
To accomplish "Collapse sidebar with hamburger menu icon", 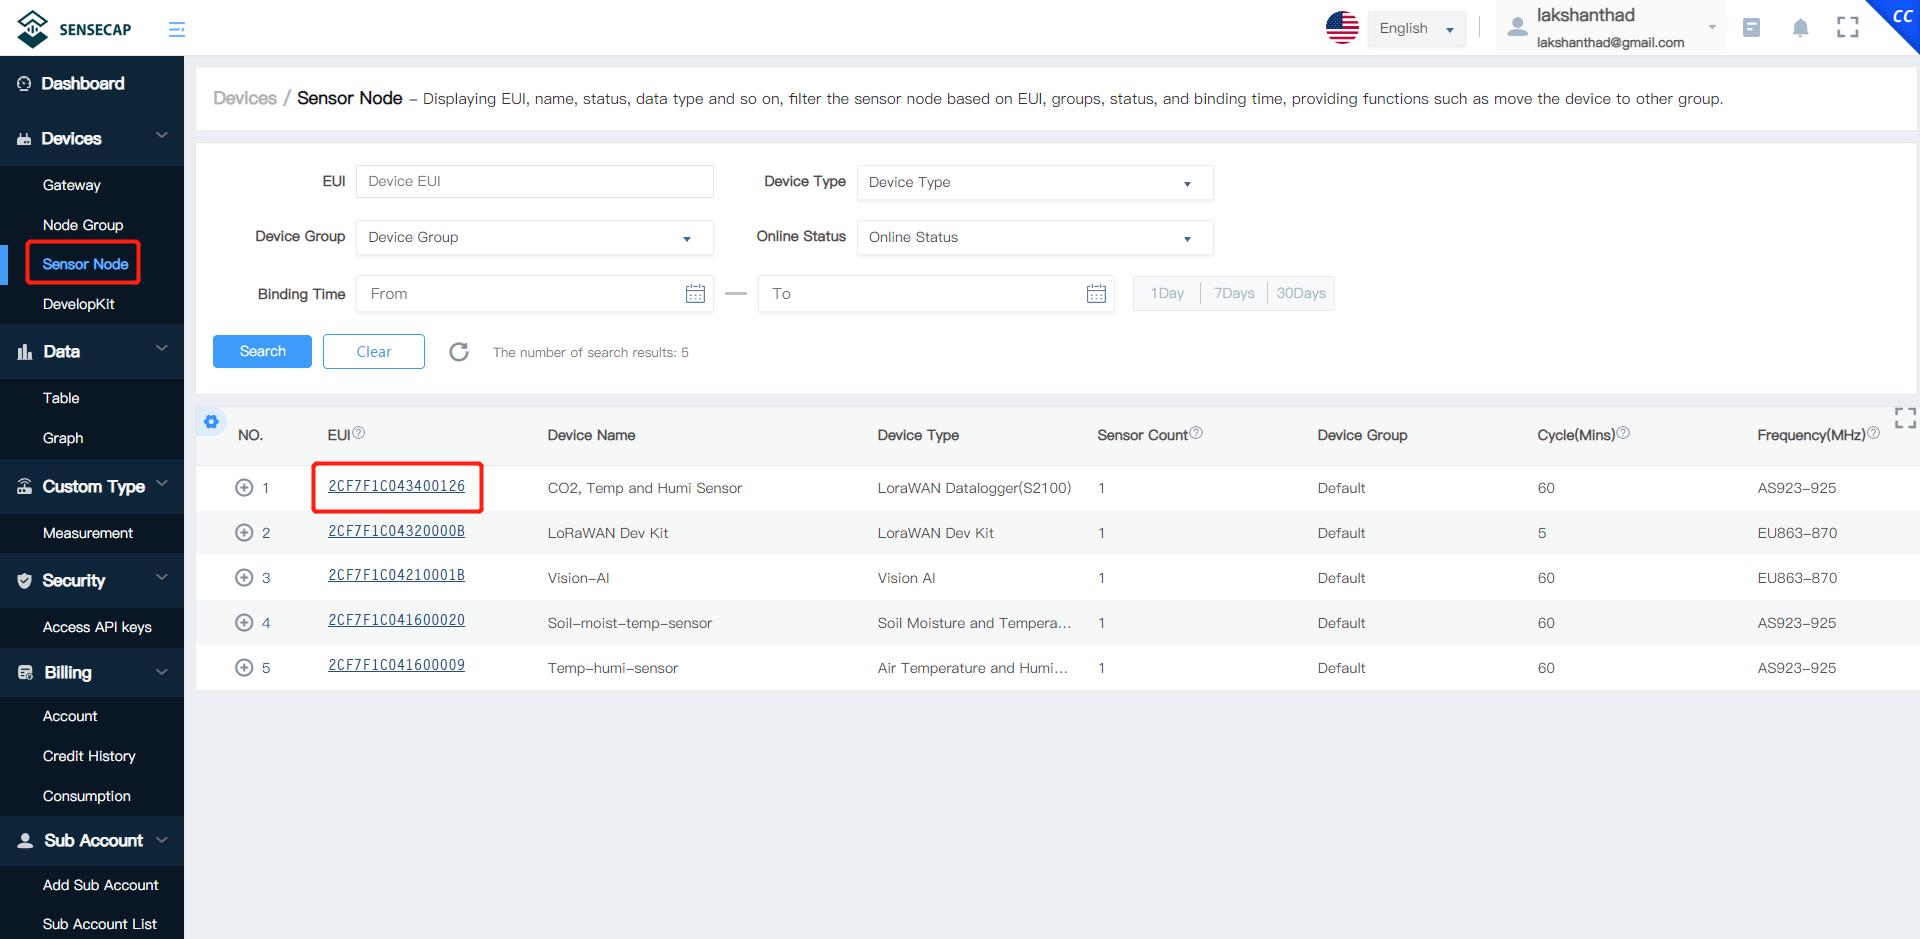I will (177, 30).
